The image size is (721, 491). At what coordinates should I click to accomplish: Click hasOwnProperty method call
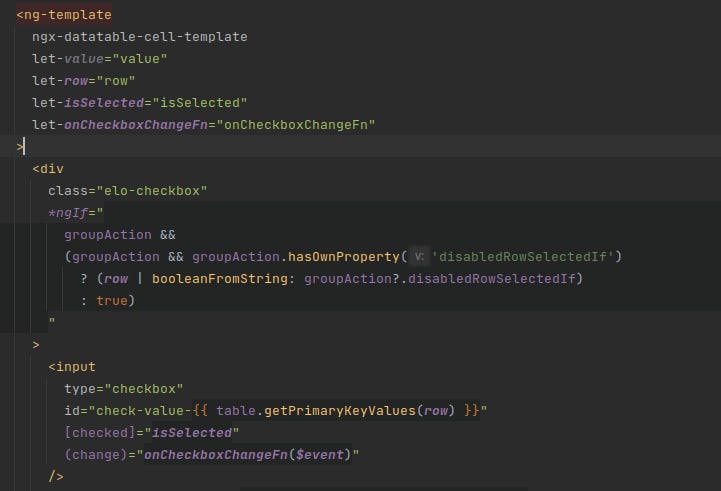click(x=343, y=257)
